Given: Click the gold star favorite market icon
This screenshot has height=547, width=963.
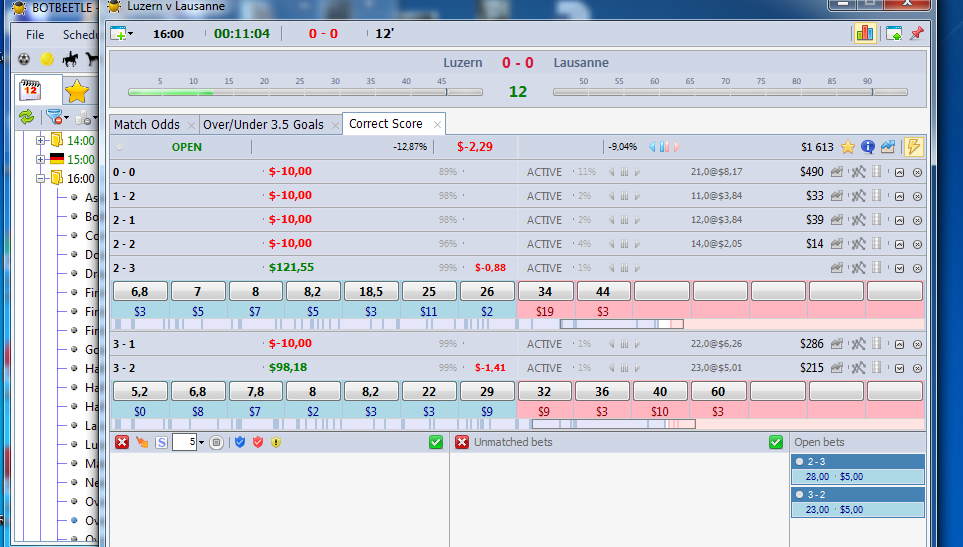Looking at the screenshot, I should (848, 147).
